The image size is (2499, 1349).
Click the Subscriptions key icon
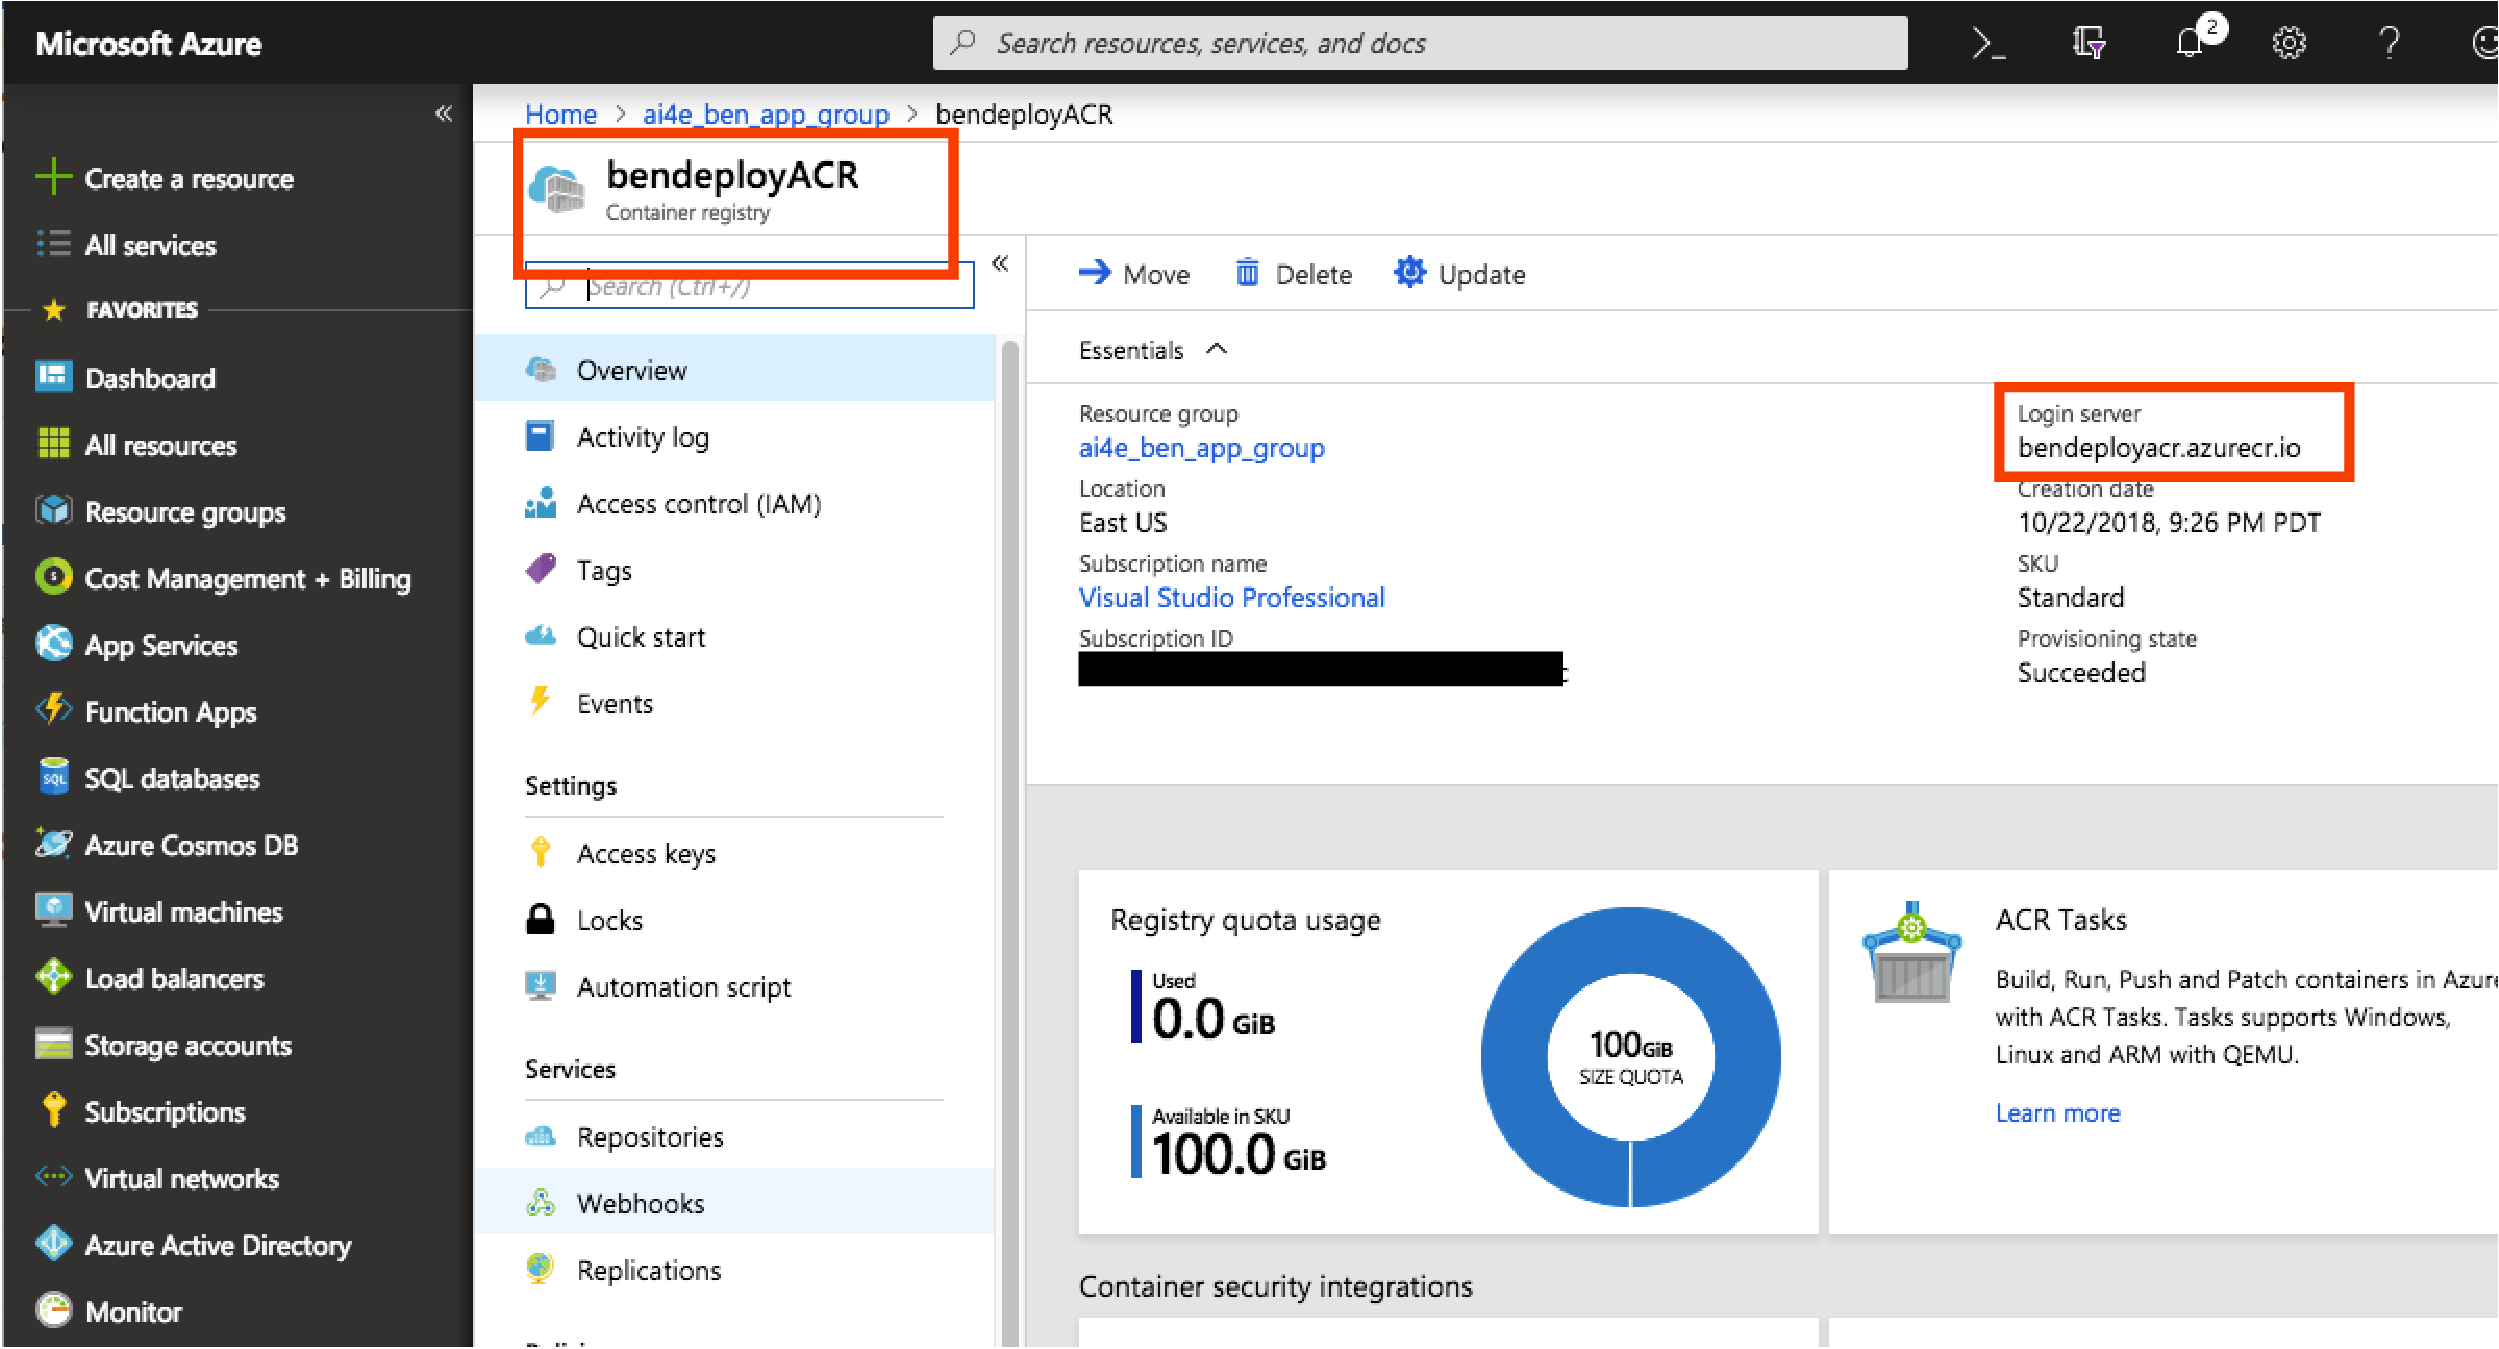coord(54,1110)
